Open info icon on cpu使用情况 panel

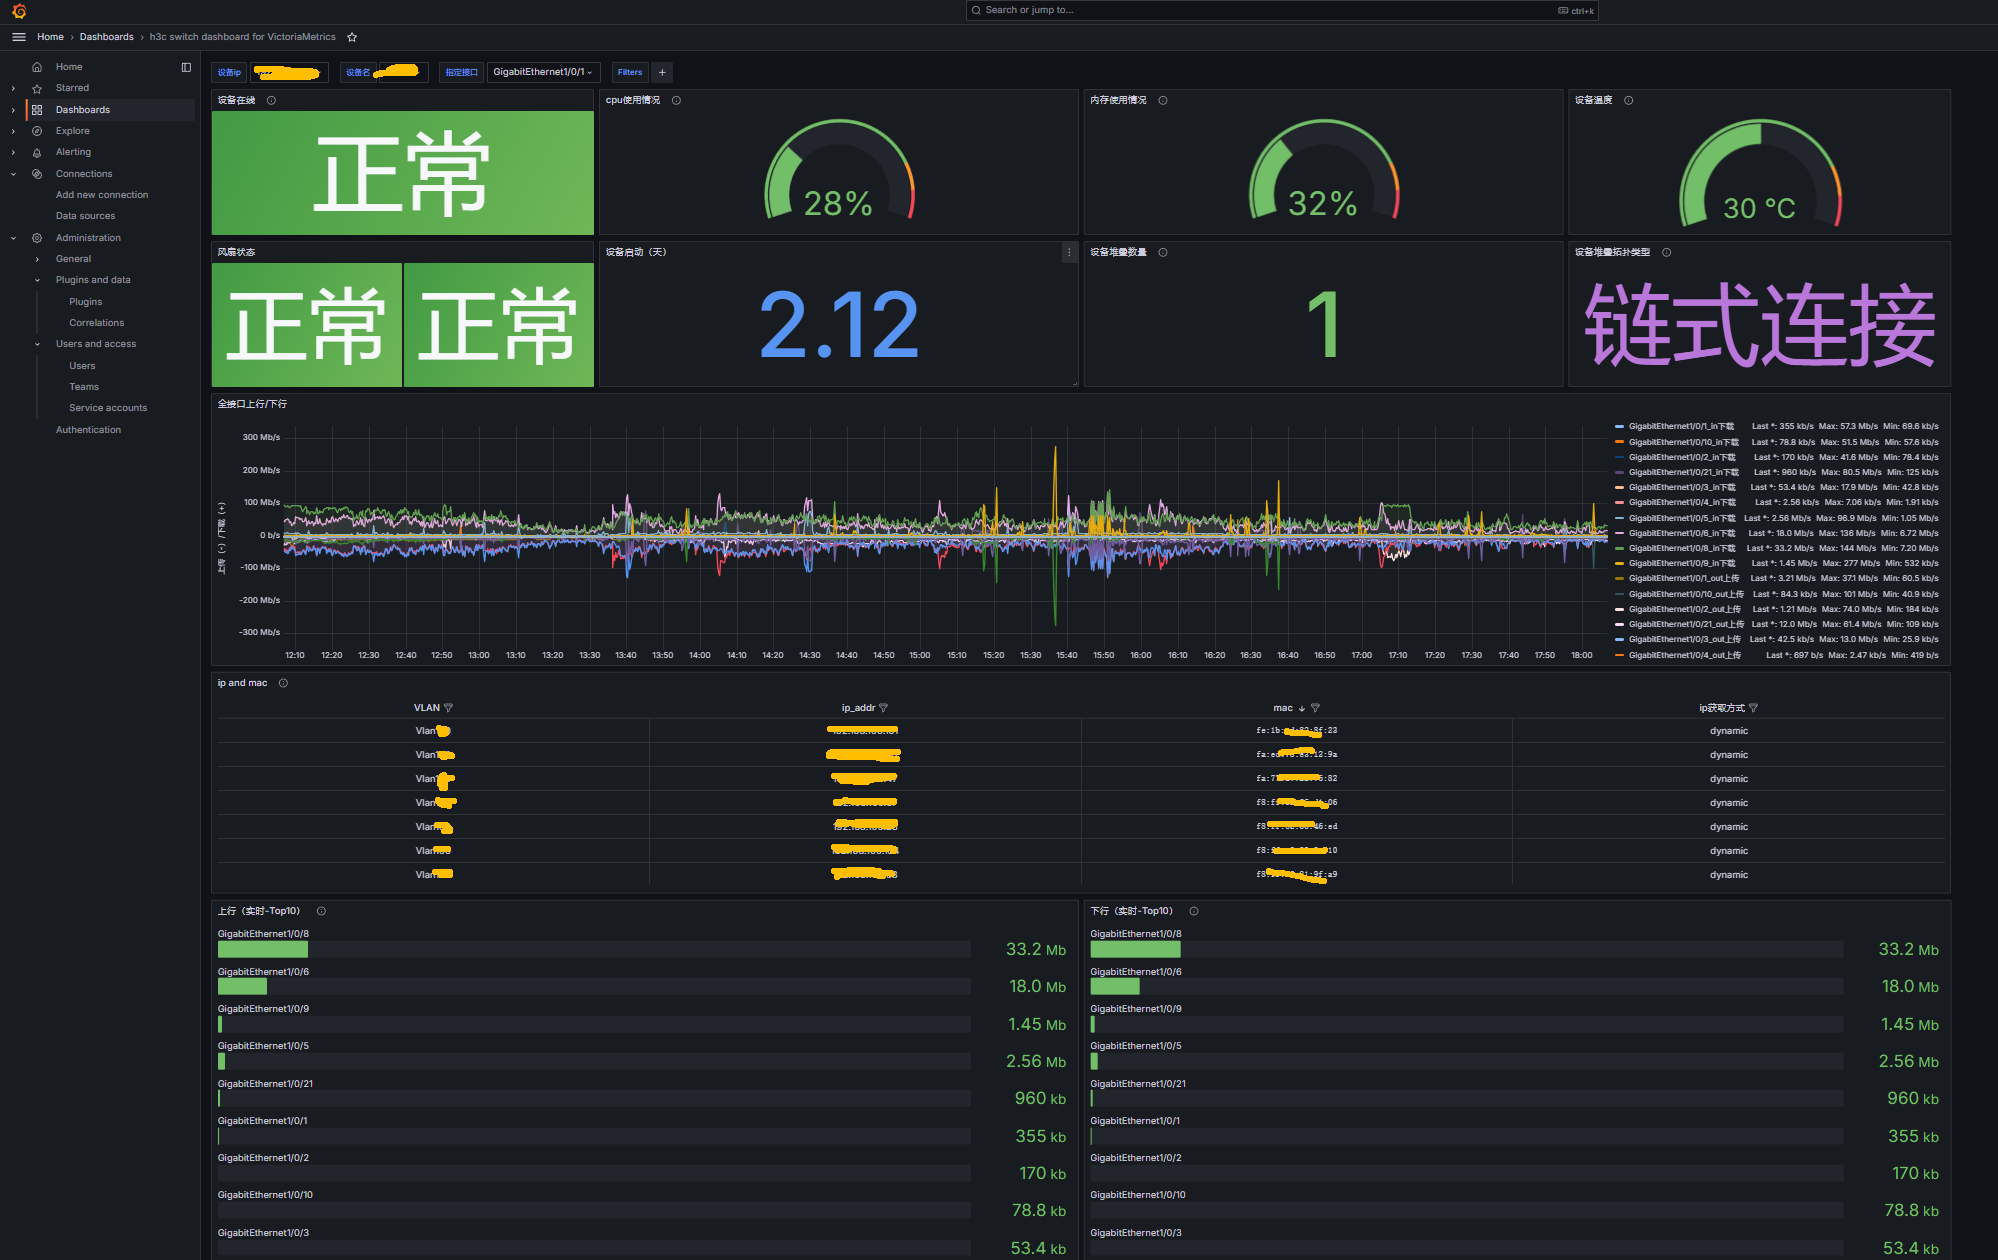676,100
